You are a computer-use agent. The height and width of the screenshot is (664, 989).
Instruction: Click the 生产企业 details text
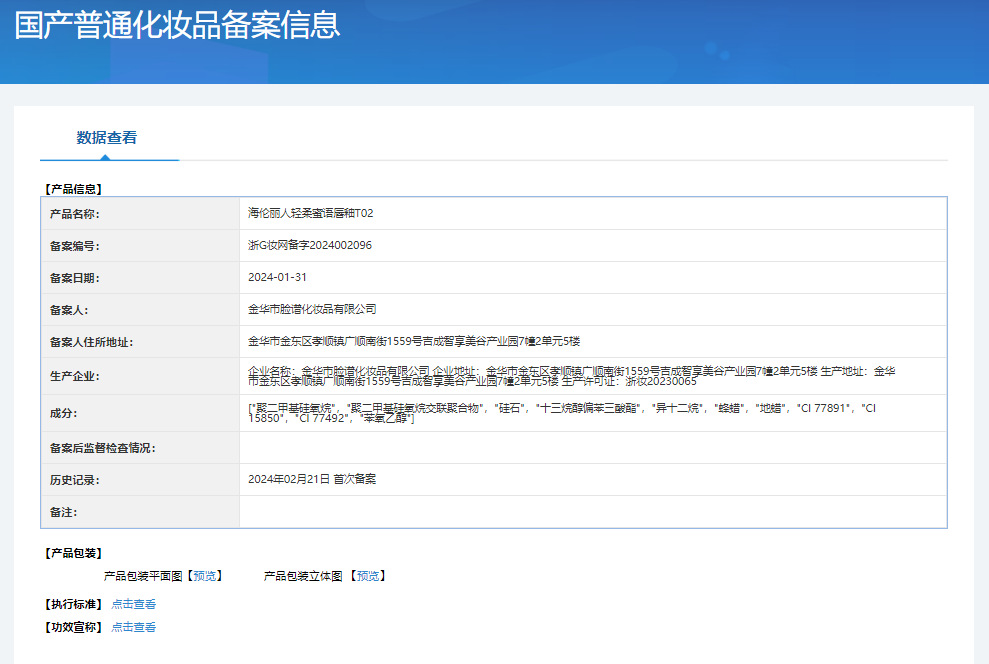click(x=570, y=376)
